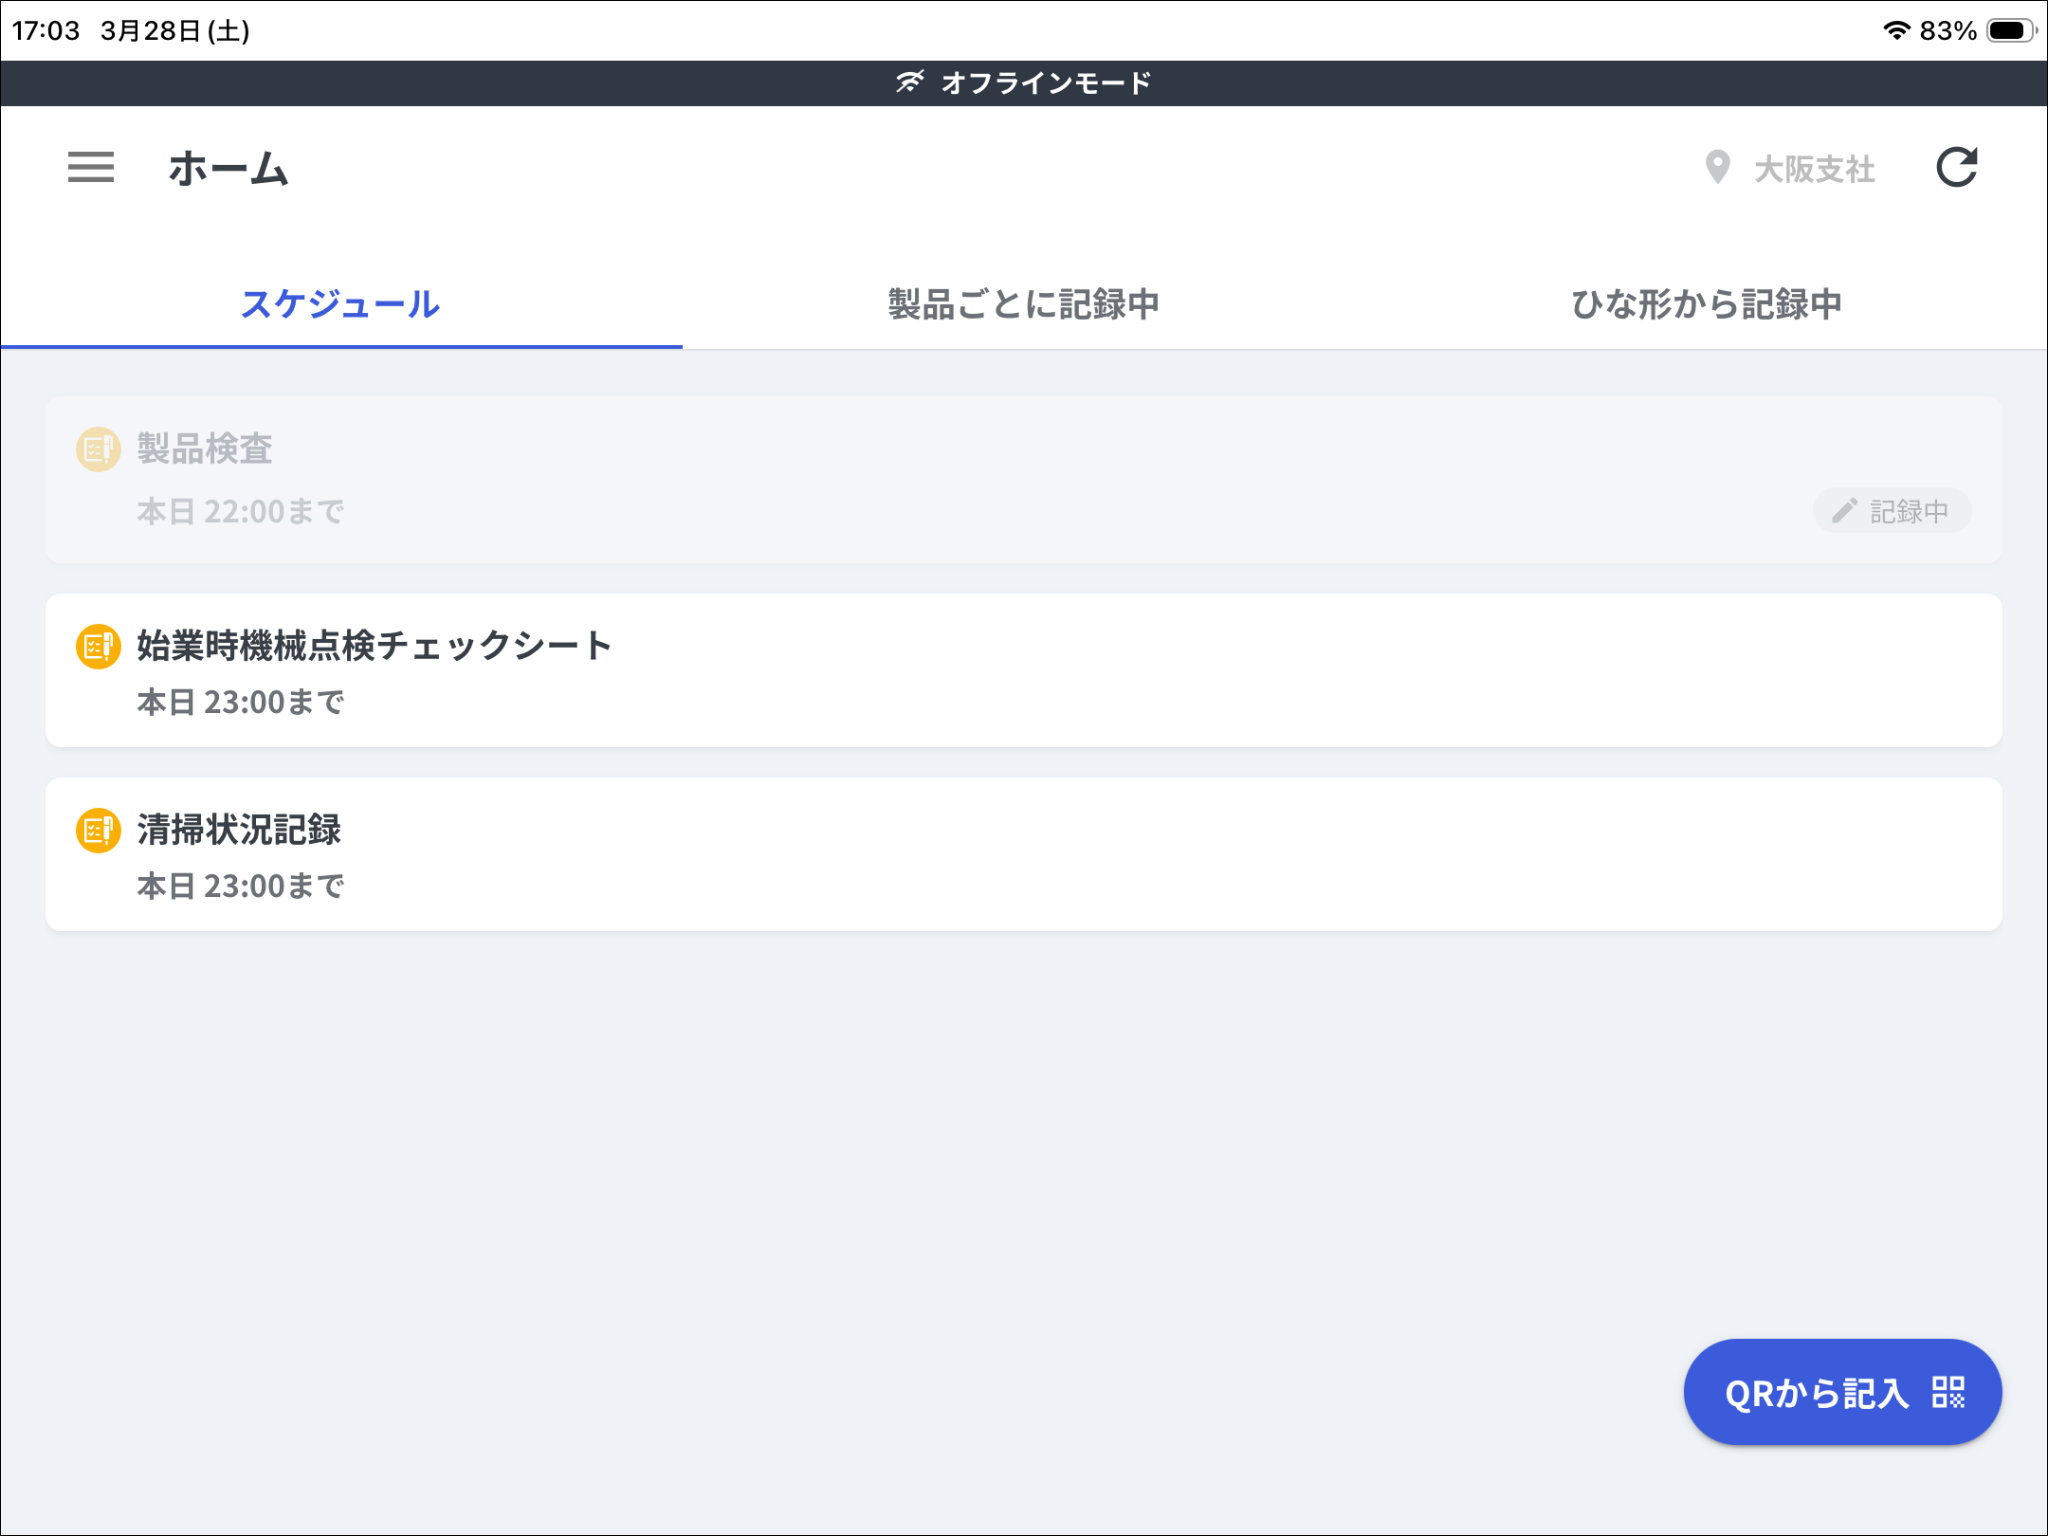This screenshot has height=1536, width=2048.
Task: Tap the 始業時機械点検チェックシート yellow icon
Action: click(98, 646)
